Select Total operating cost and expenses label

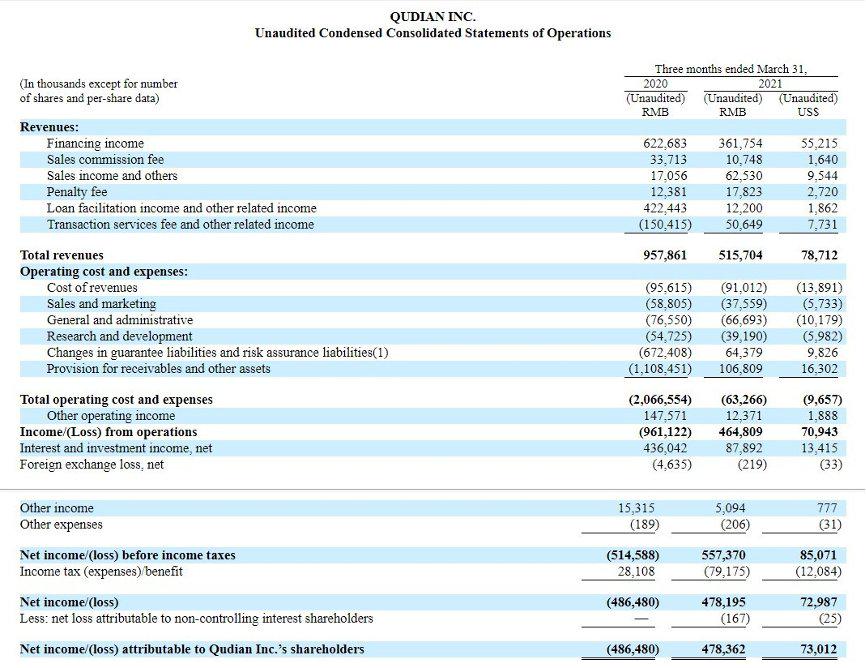pos(116,399)
